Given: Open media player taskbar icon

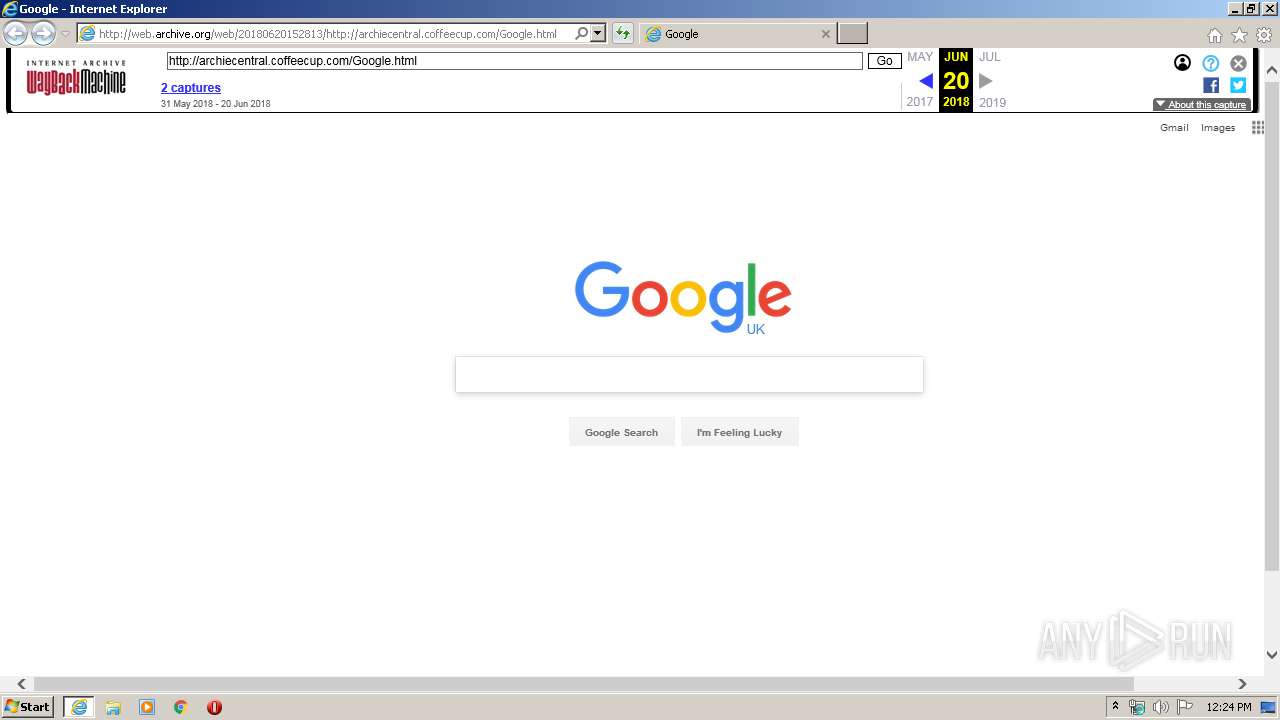Looking at the screenshot, I should point(147,707).
